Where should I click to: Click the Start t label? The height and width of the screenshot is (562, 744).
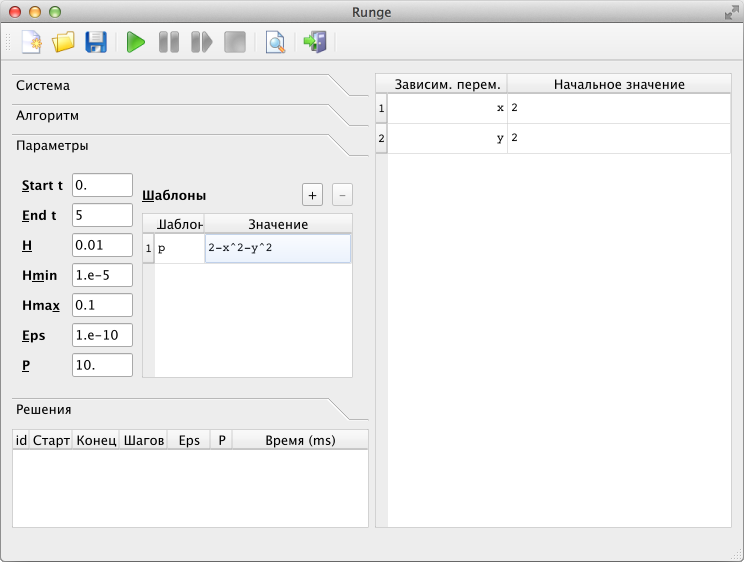pos(42,185)
